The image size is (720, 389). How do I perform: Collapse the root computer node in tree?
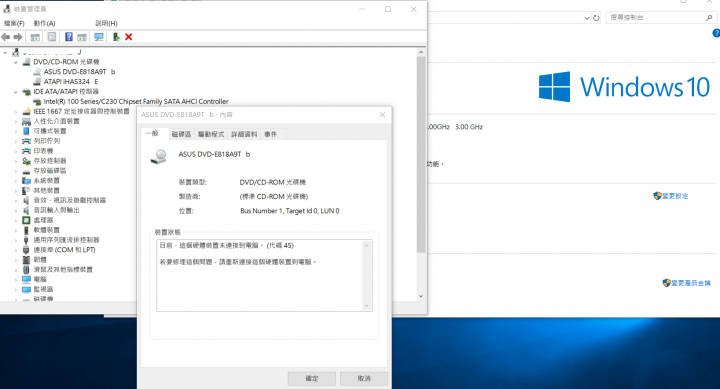coord(6,52)
